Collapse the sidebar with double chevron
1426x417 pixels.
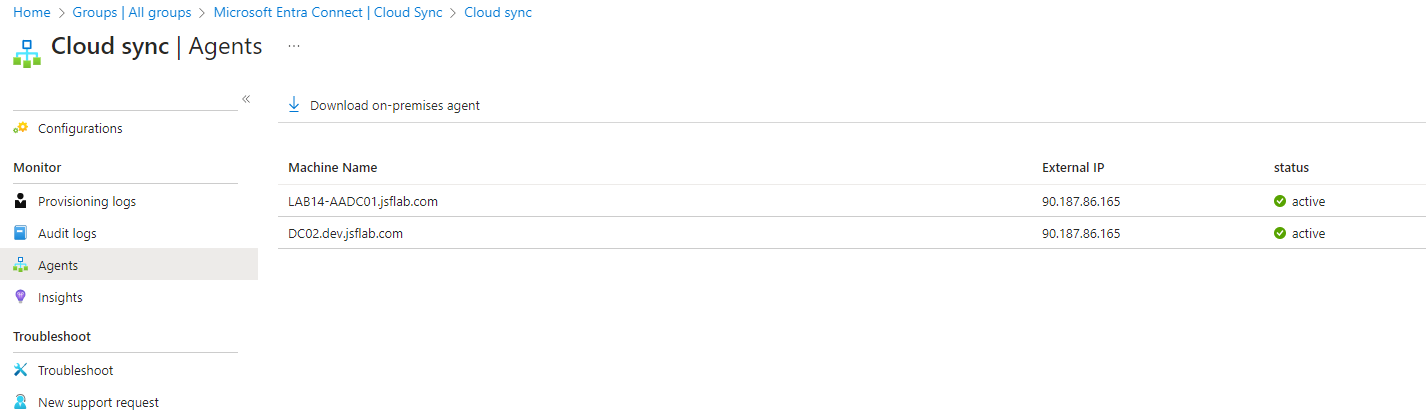[246, 98]
